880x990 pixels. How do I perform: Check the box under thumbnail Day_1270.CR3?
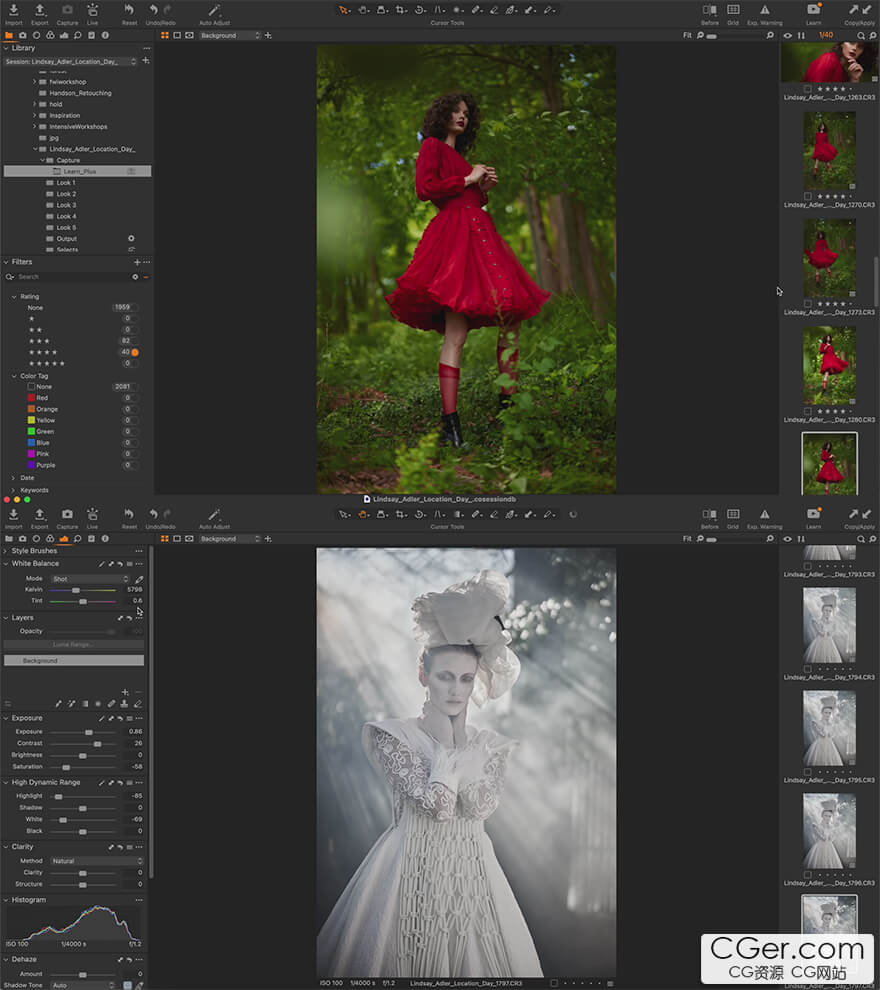click(807, 196)
